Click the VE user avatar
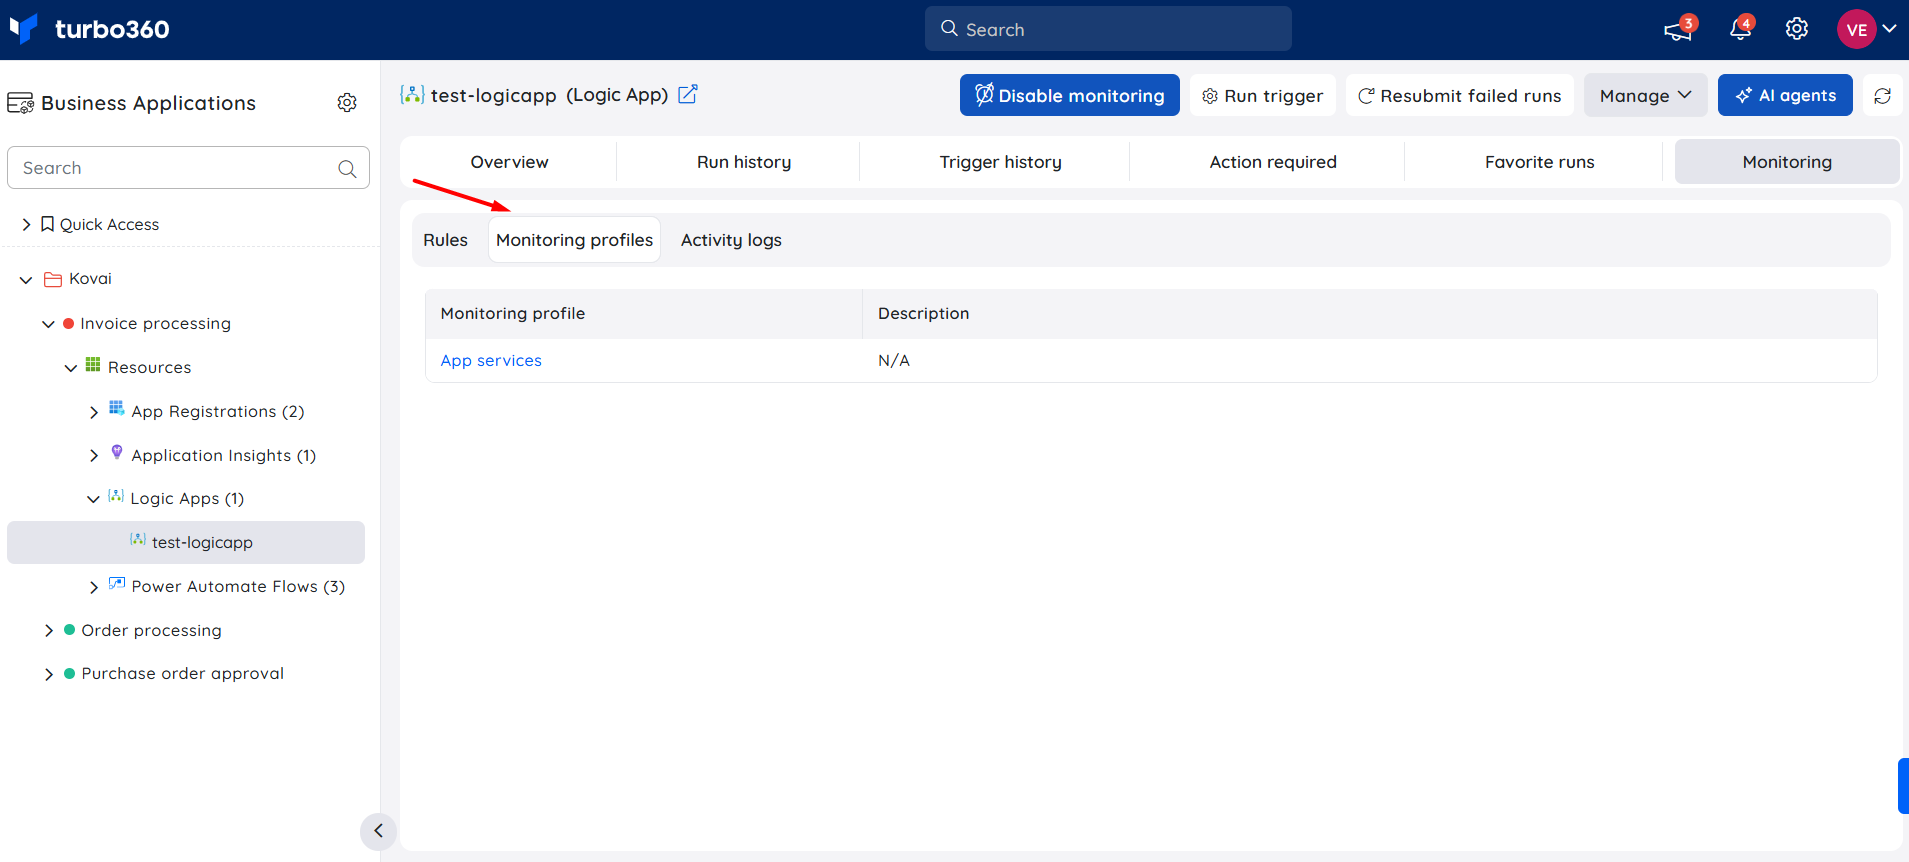This screenshot has height=862, width=1909. point(1856,29)
